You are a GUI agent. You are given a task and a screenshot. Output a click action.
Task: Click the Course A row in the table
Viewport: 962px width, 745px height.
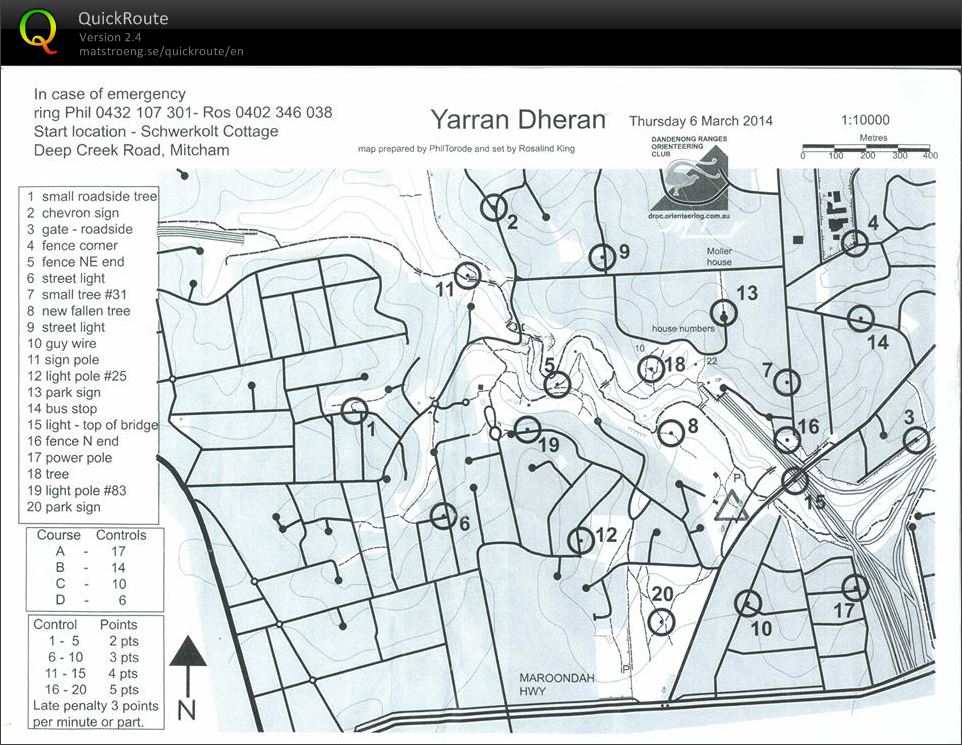(91, 551)
